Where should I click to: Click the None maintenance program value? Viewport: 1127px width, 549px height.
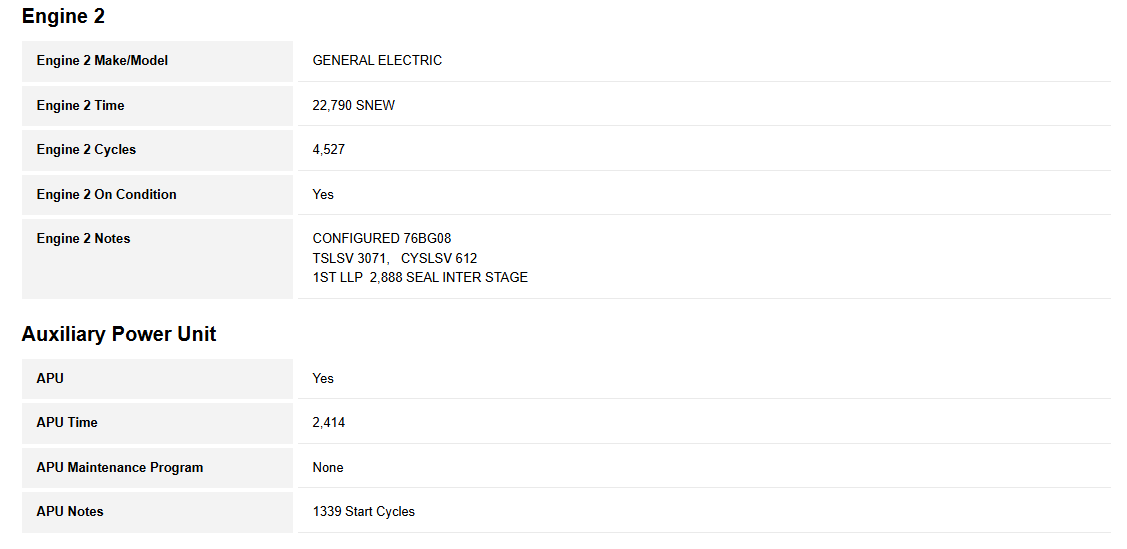click(328, 467)
